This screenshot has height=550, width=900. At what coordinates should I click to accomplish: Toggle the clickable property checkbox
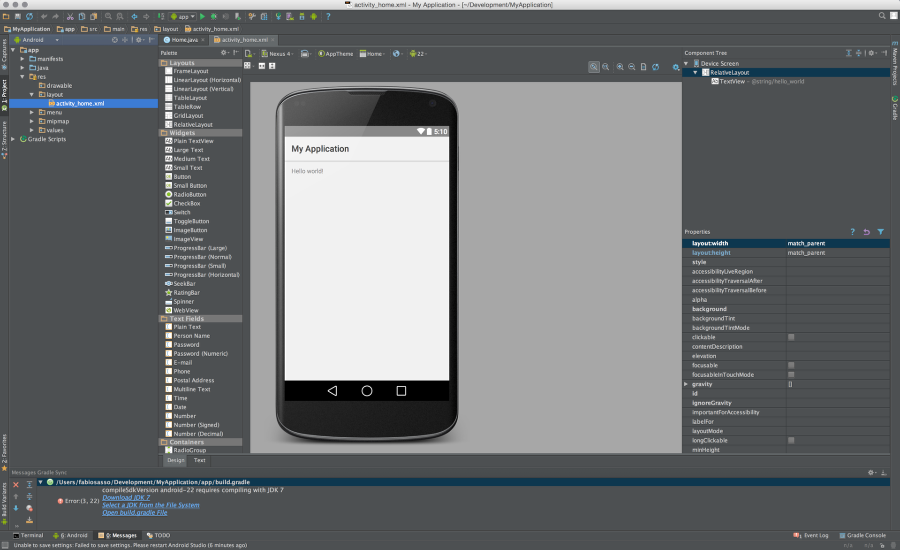click(791, 337)
